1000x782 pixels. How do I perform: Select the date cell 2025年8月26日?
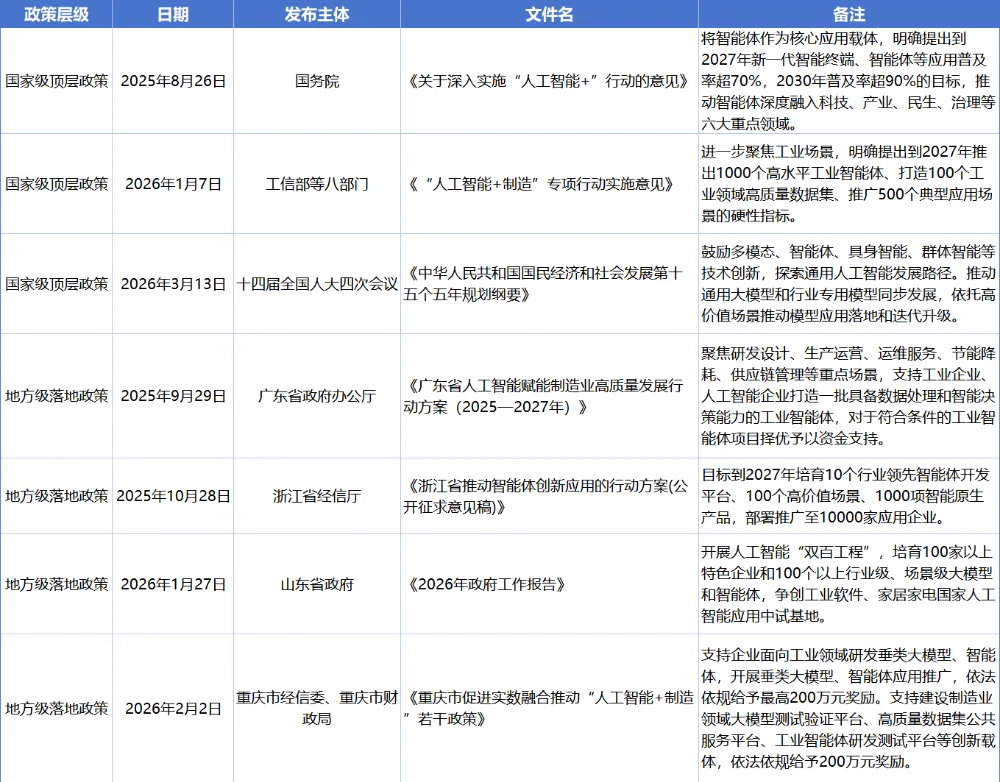[x=173, y=81]
